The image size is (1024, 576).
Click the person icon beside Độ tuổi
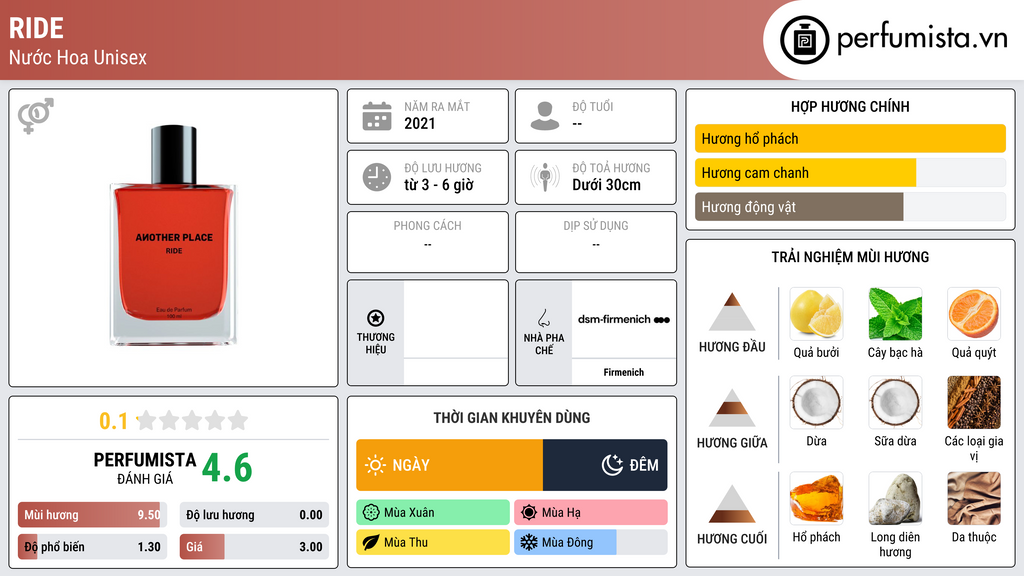[545, 116]
